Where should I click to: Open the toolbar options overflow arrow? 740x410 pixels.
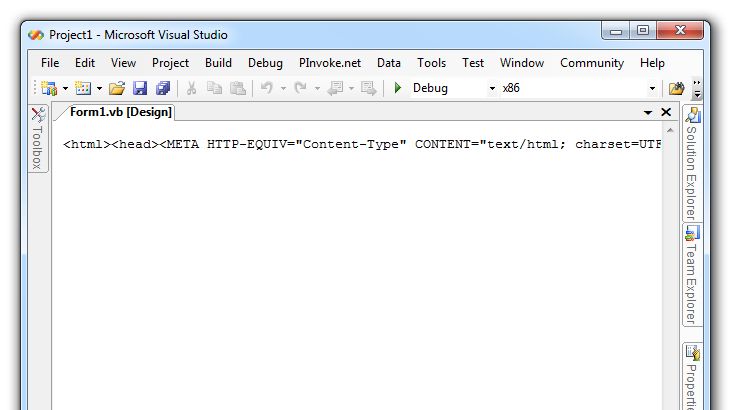(697, 89)
